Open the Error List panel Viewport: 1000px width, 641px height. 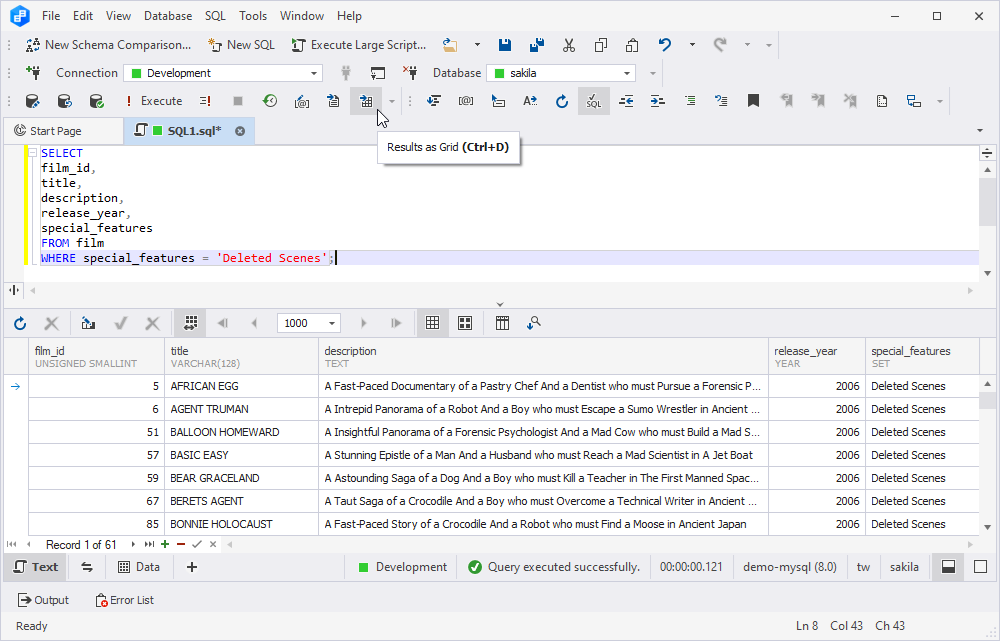point(124,600)
